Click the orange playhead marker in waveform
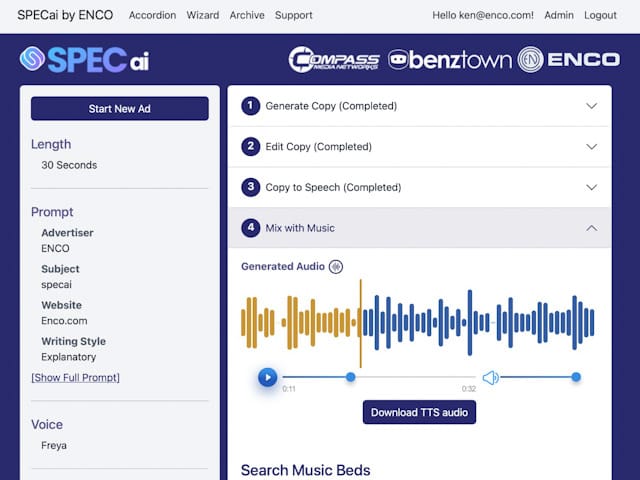This screenshot has height=480, width=640. click(x=360, y=323)
